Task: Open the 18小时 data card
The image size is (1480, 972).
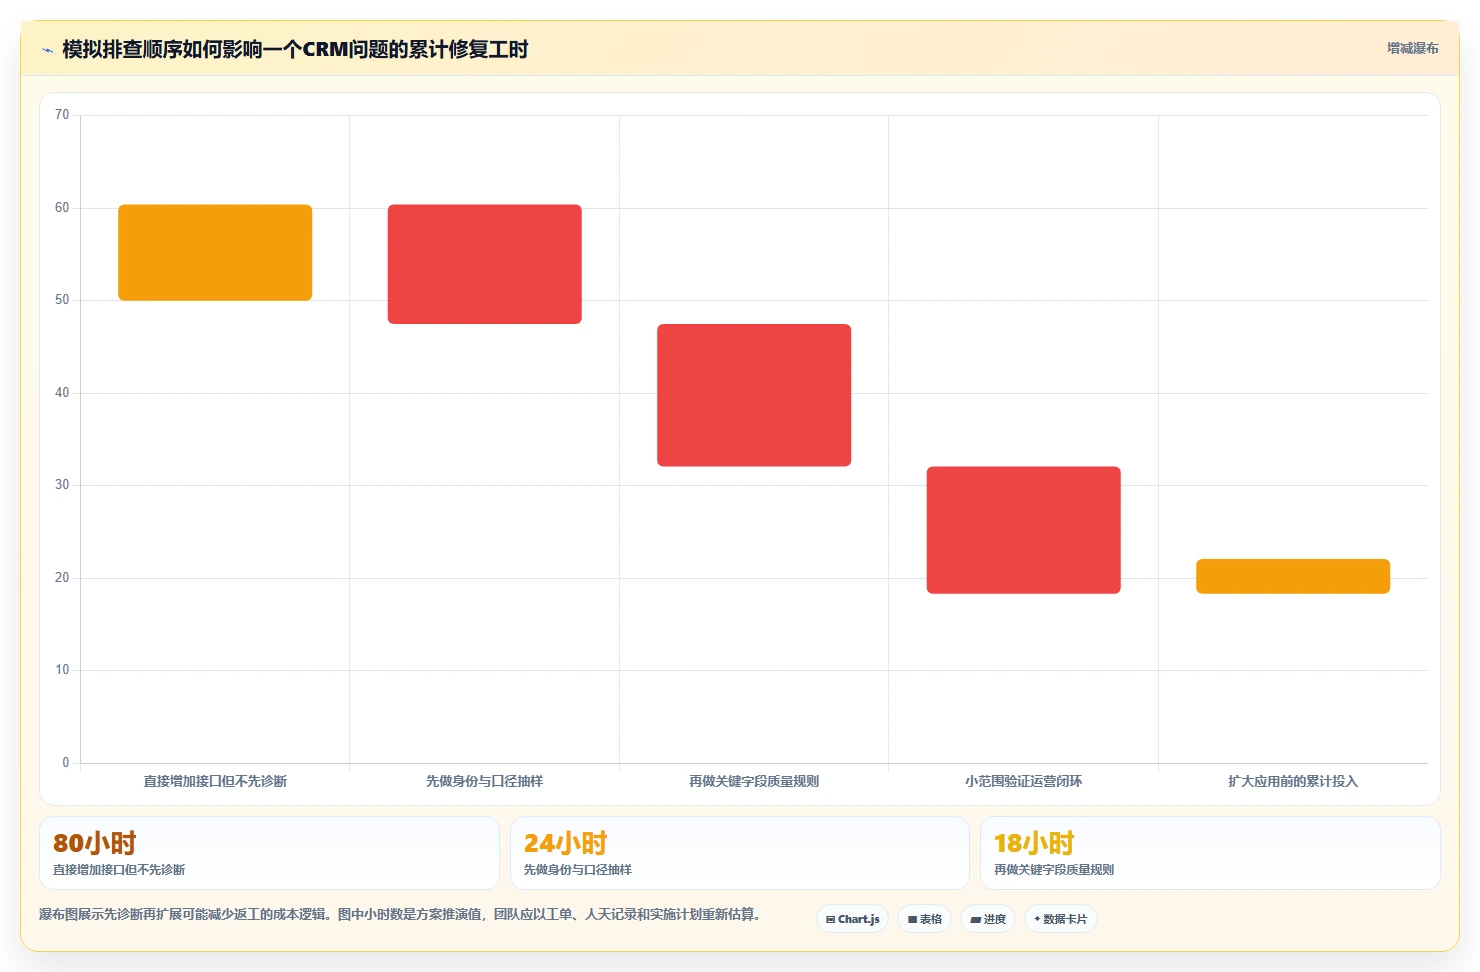Action: tap(1210, 853)
